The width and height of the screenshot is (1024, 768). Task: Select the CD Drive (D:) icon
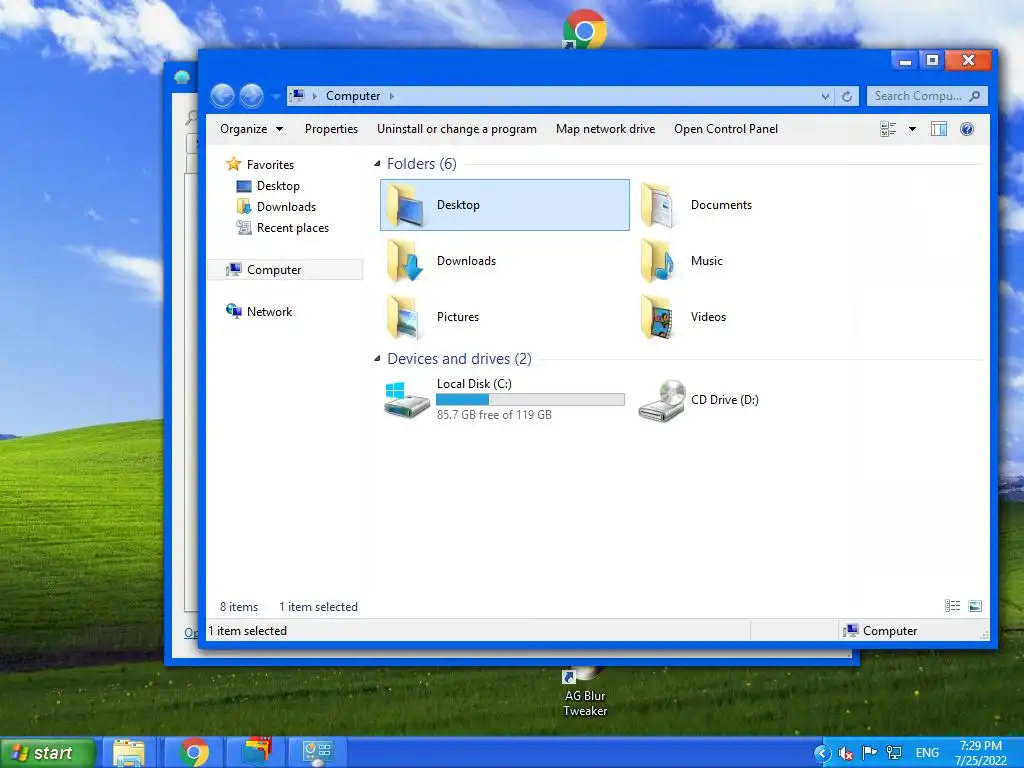(x=661, y=400)
